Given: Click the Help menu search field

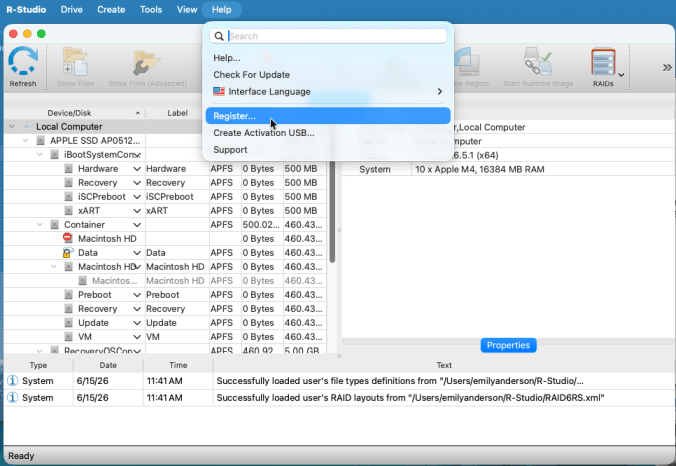Looking at the screenshot, I should click(328, 36).
